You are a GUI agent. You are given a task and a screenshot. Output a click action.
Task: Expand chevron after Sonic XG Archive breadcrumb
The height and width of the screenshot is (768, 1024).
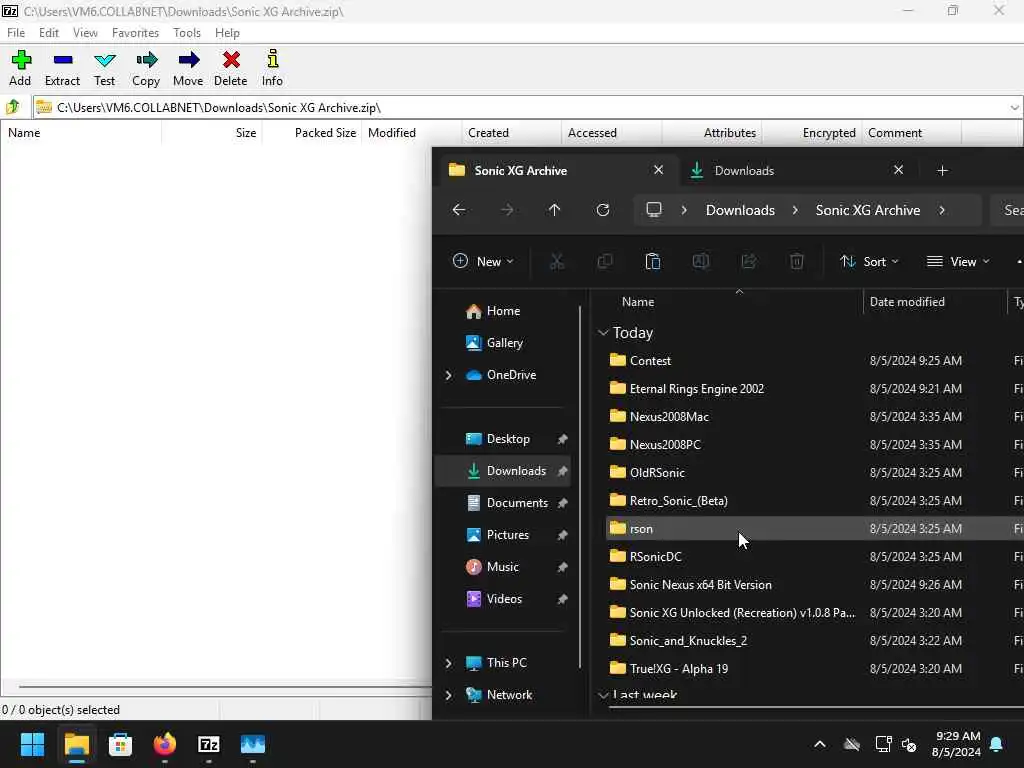click(942, 210)
